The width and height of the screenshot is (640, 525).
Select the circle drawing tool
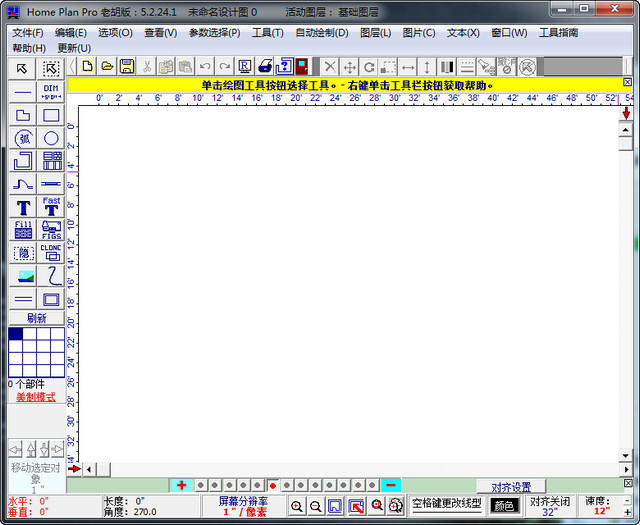pyautogui.click(x=51, y=138)
